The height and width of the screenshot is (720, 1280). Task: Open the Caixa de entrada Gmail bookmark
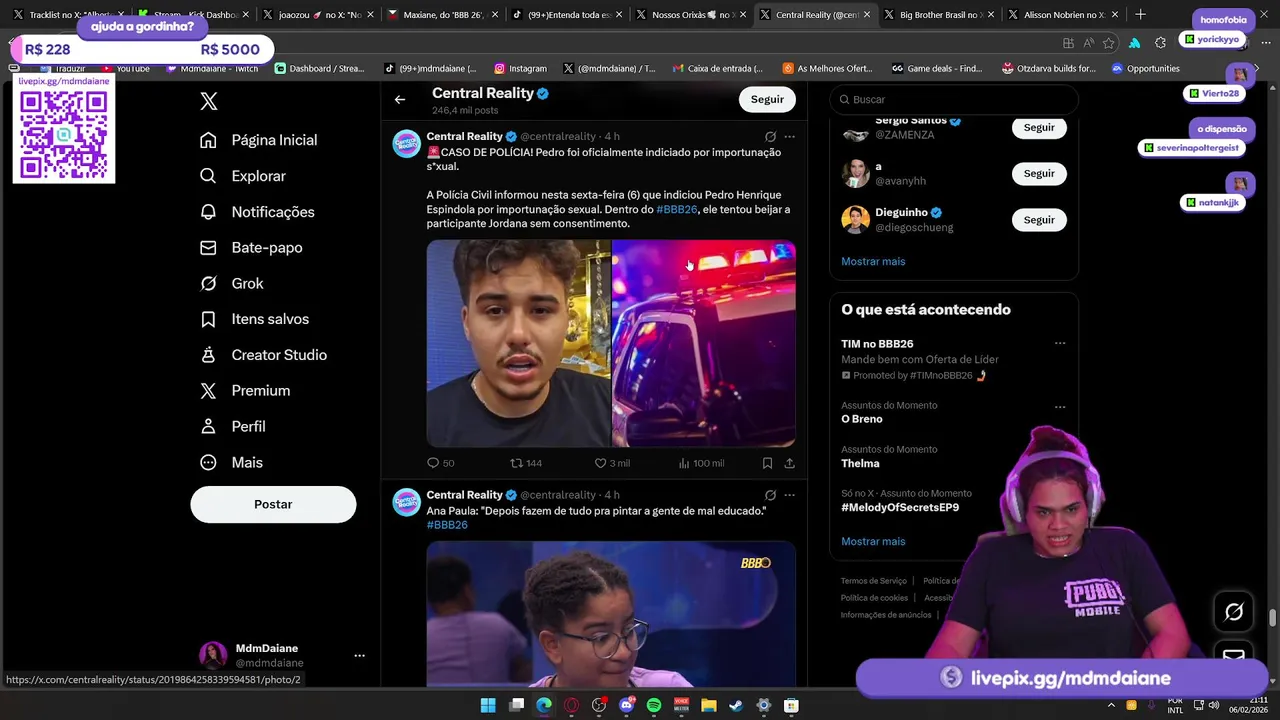point(718,69)
